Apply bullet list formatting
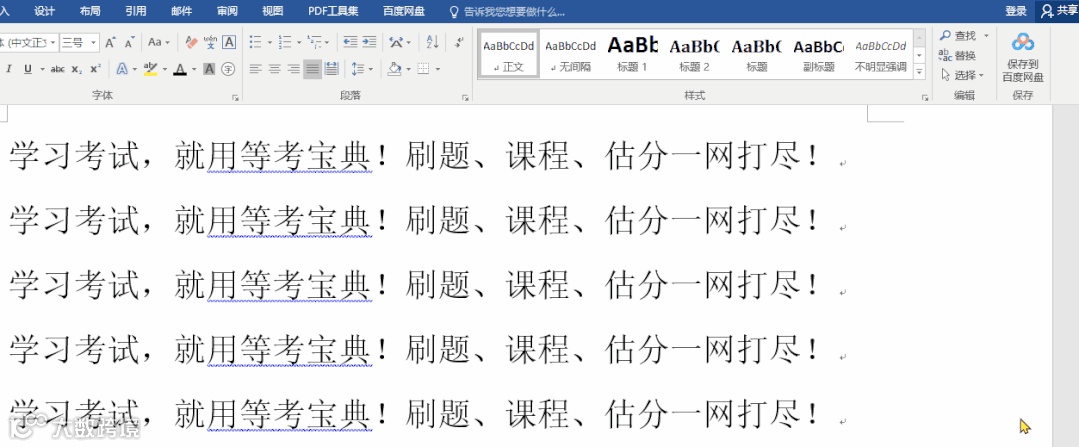The width and height of the screenshot is (1079, 447). [255, 43]
